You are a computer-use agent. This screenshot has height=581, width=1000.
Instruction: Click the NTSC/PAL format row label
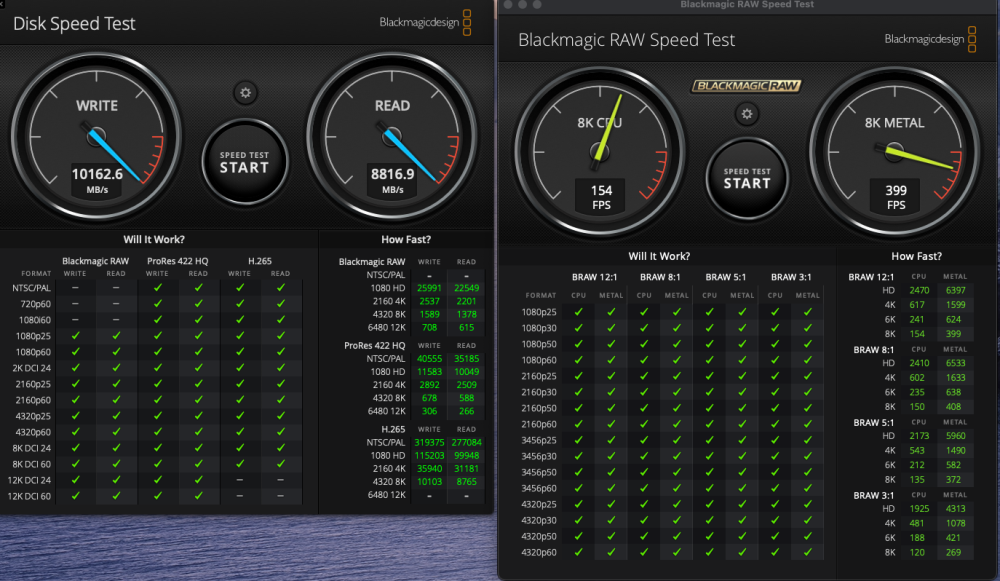click(31, 288)
